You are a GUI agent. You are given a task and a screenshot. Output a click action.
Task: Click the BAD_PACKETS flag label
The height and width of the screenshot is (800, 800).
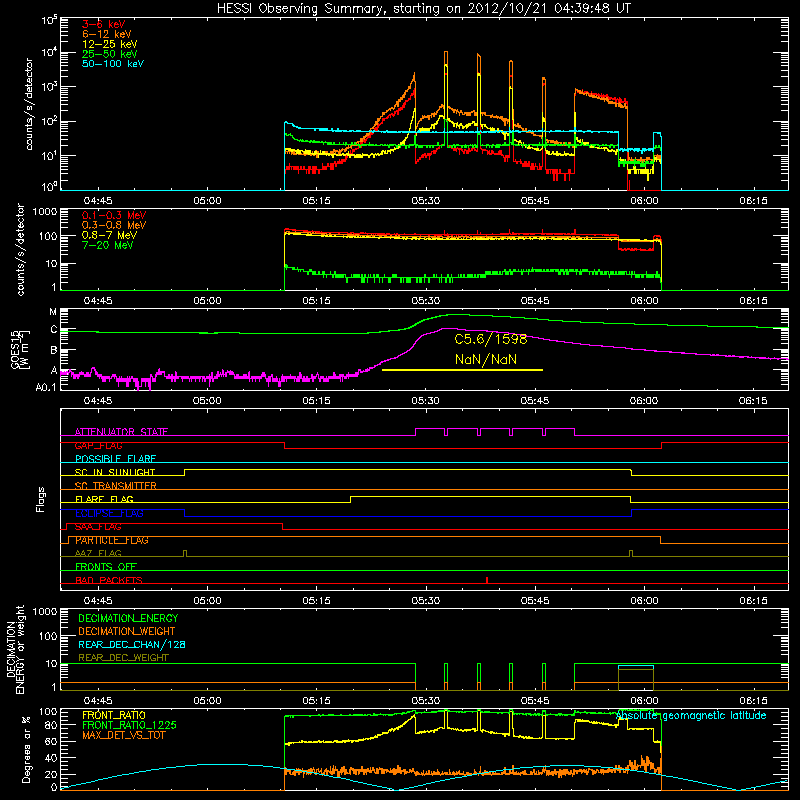coord(109,580)
